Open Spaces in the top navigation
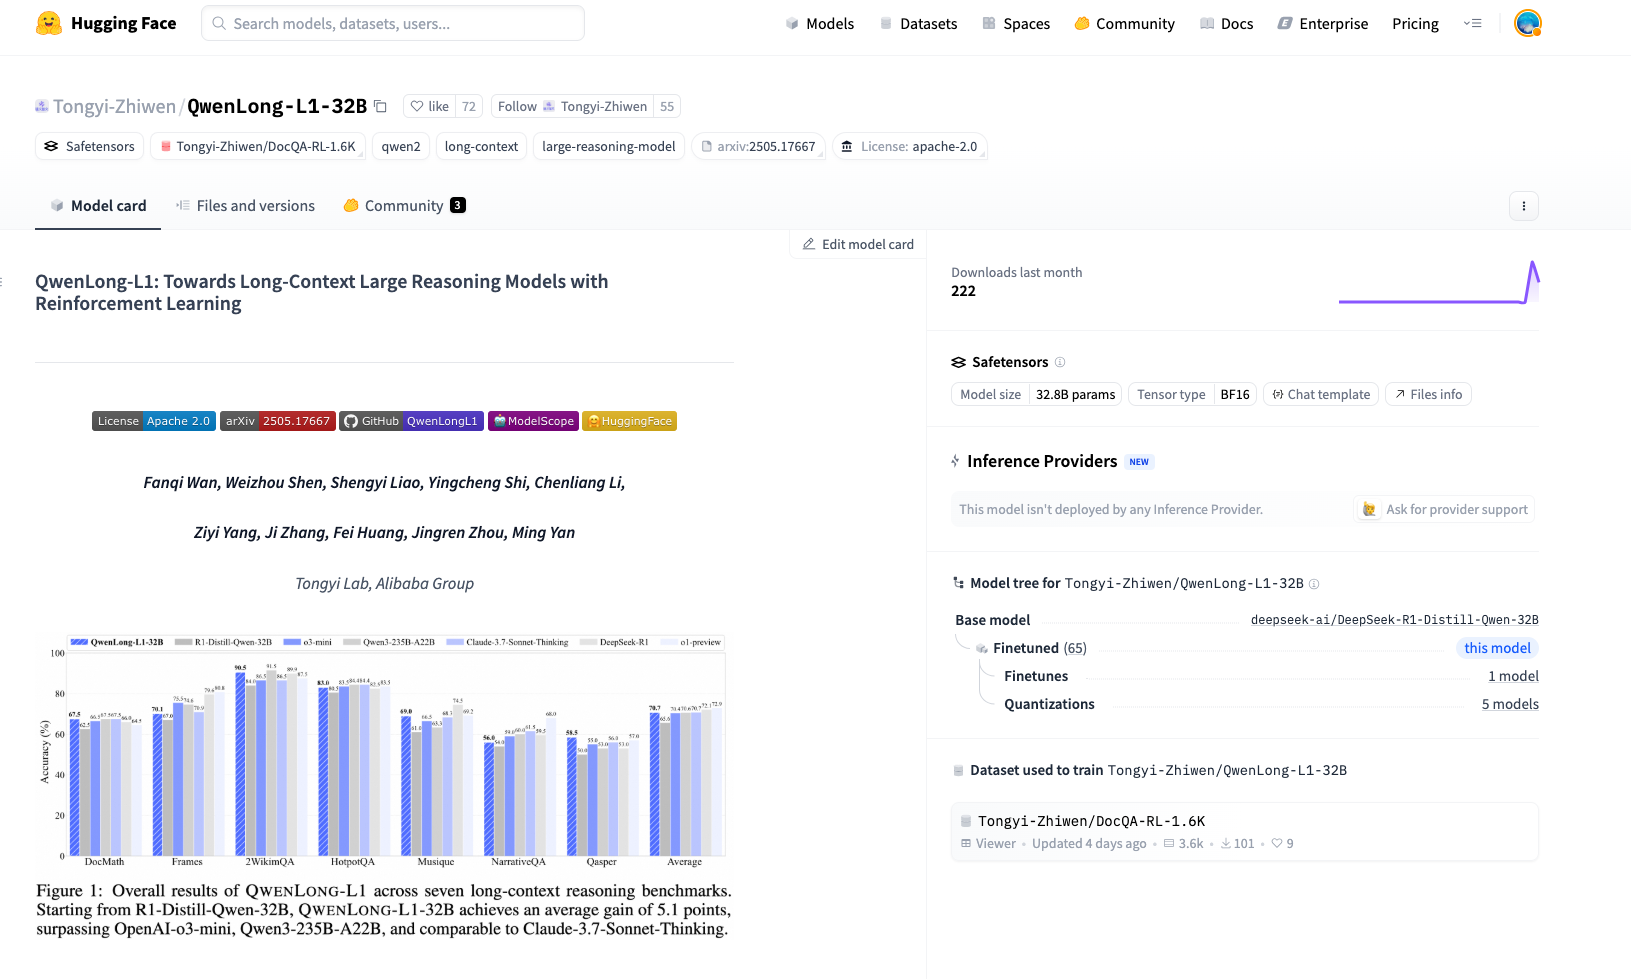Image resolution: width=1631 pixels, height=979 pixels. coord(1016,23)
